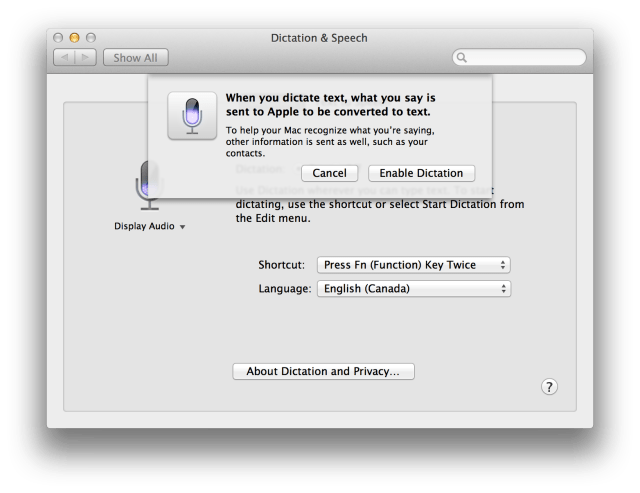Cancel the dictation privacy dialog
The width and height of the screenshot is (640, 493).
pos(329,173)
